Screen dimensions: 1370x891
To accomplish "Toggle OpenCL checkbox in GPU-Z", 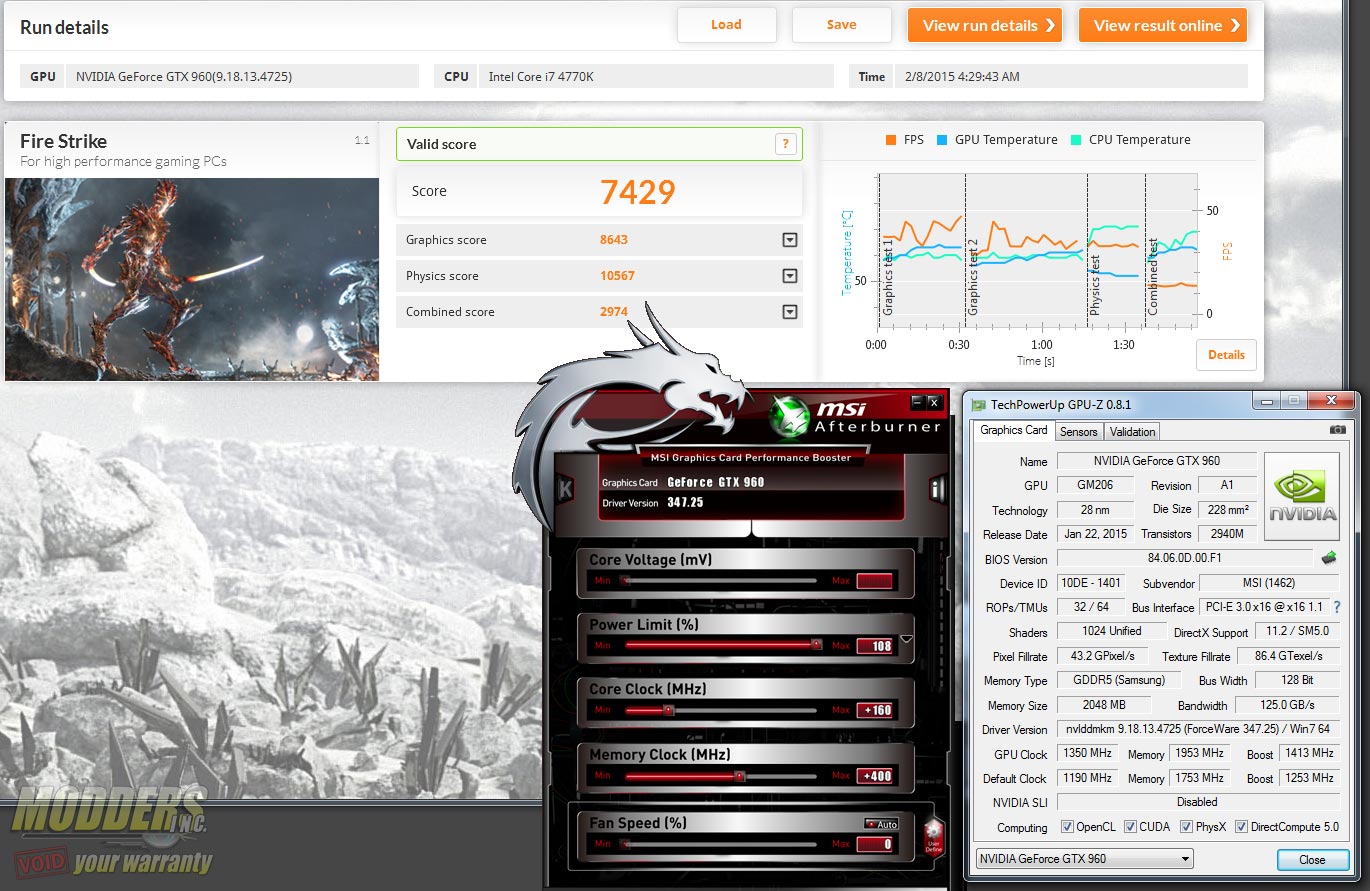I will click(1067, 827).
